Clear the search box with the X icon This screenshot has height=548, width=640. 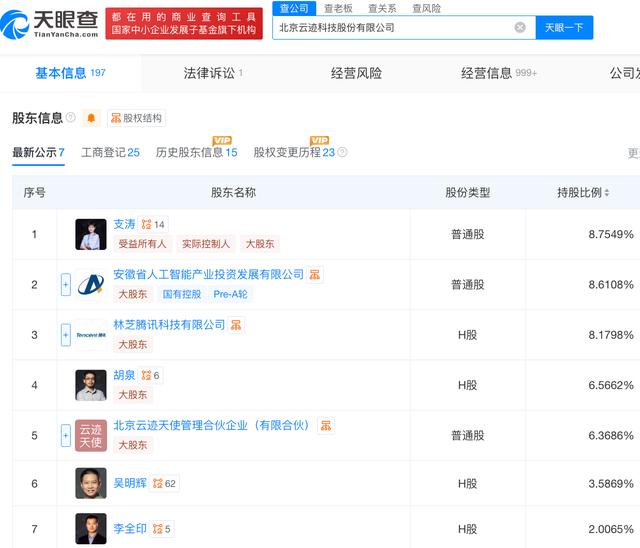(x=520, y=28)
